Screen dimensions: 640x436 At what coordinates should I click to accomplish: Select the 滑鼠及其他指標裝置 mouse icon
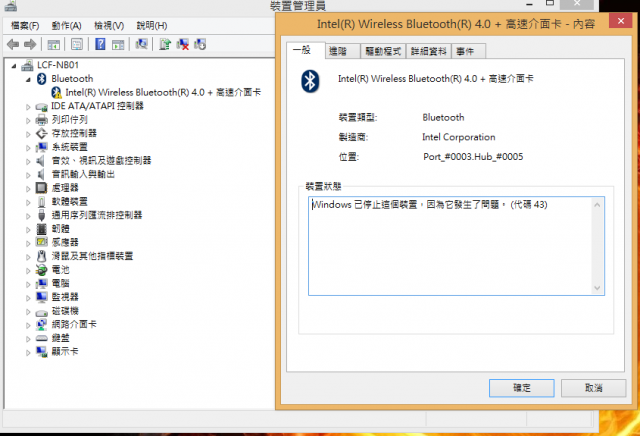tap(41, 256)
